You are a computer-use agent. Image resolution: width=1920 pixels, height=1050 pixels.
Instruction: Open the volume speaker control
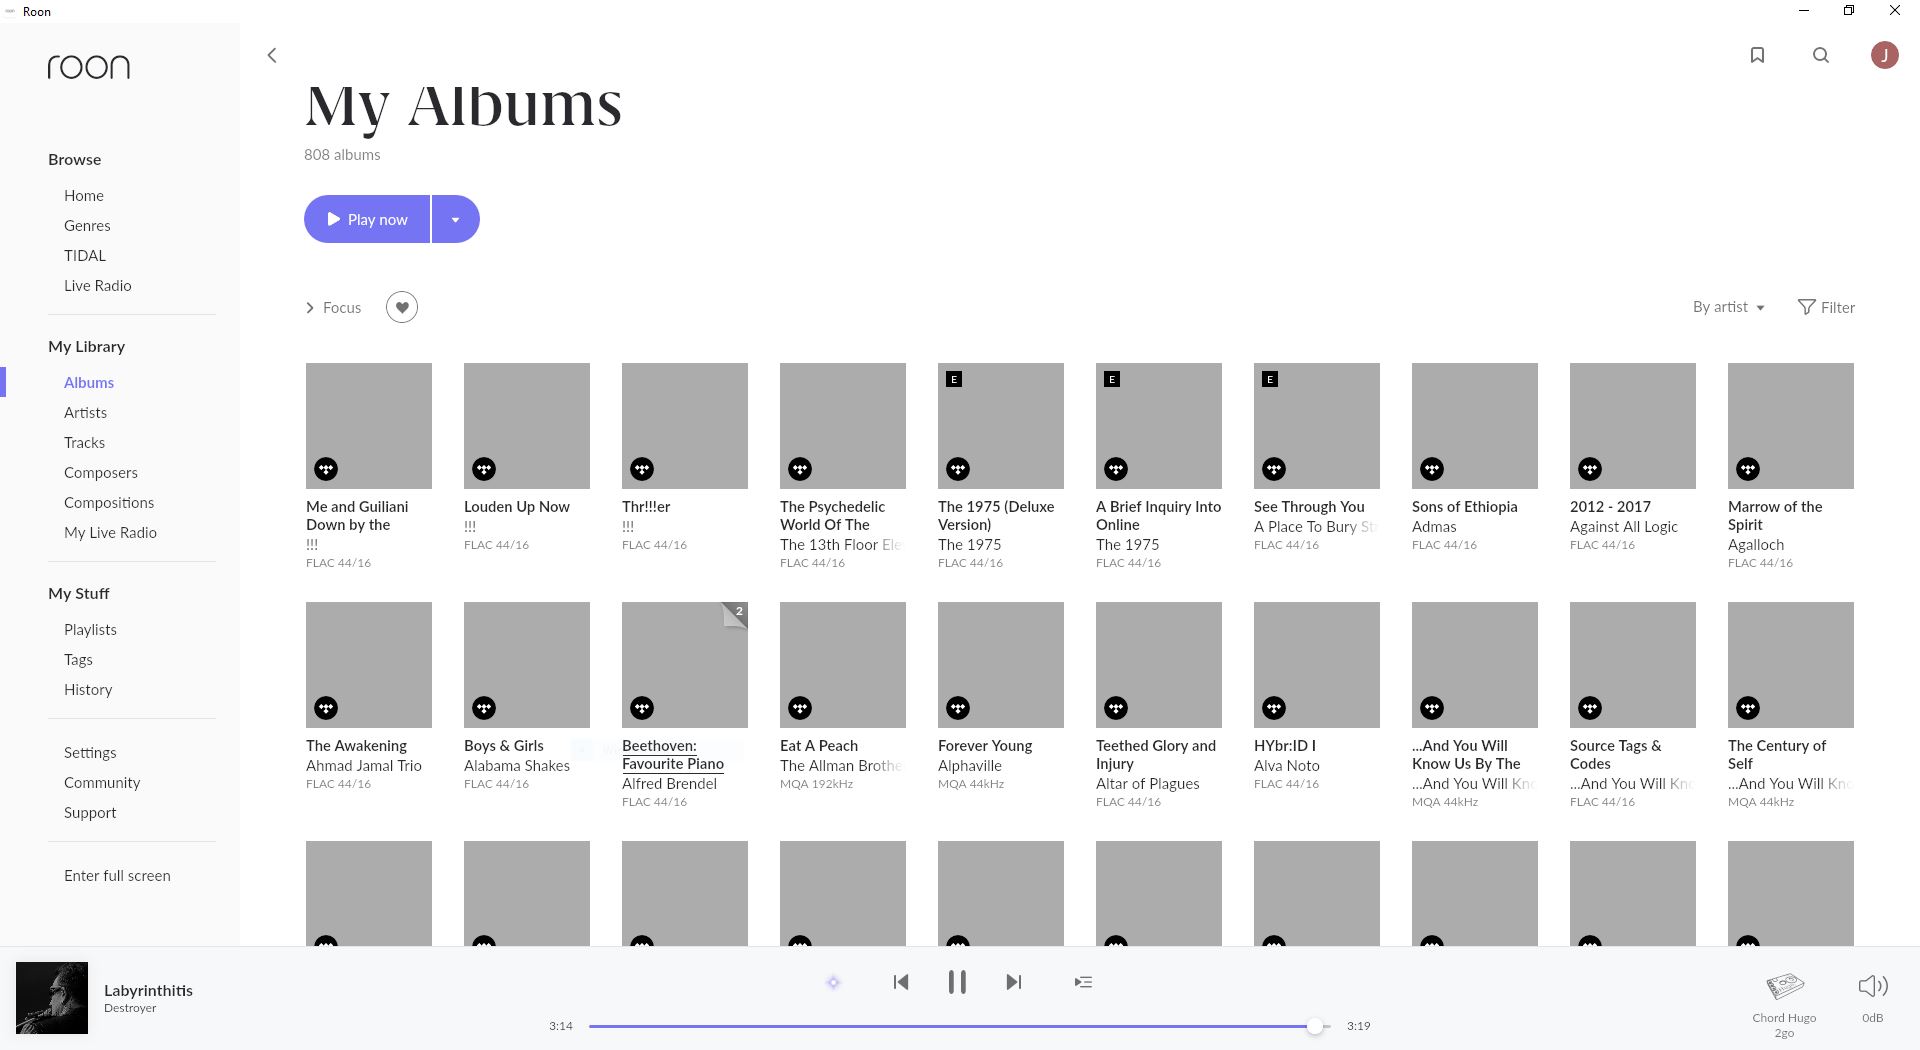click(1872, 986)
